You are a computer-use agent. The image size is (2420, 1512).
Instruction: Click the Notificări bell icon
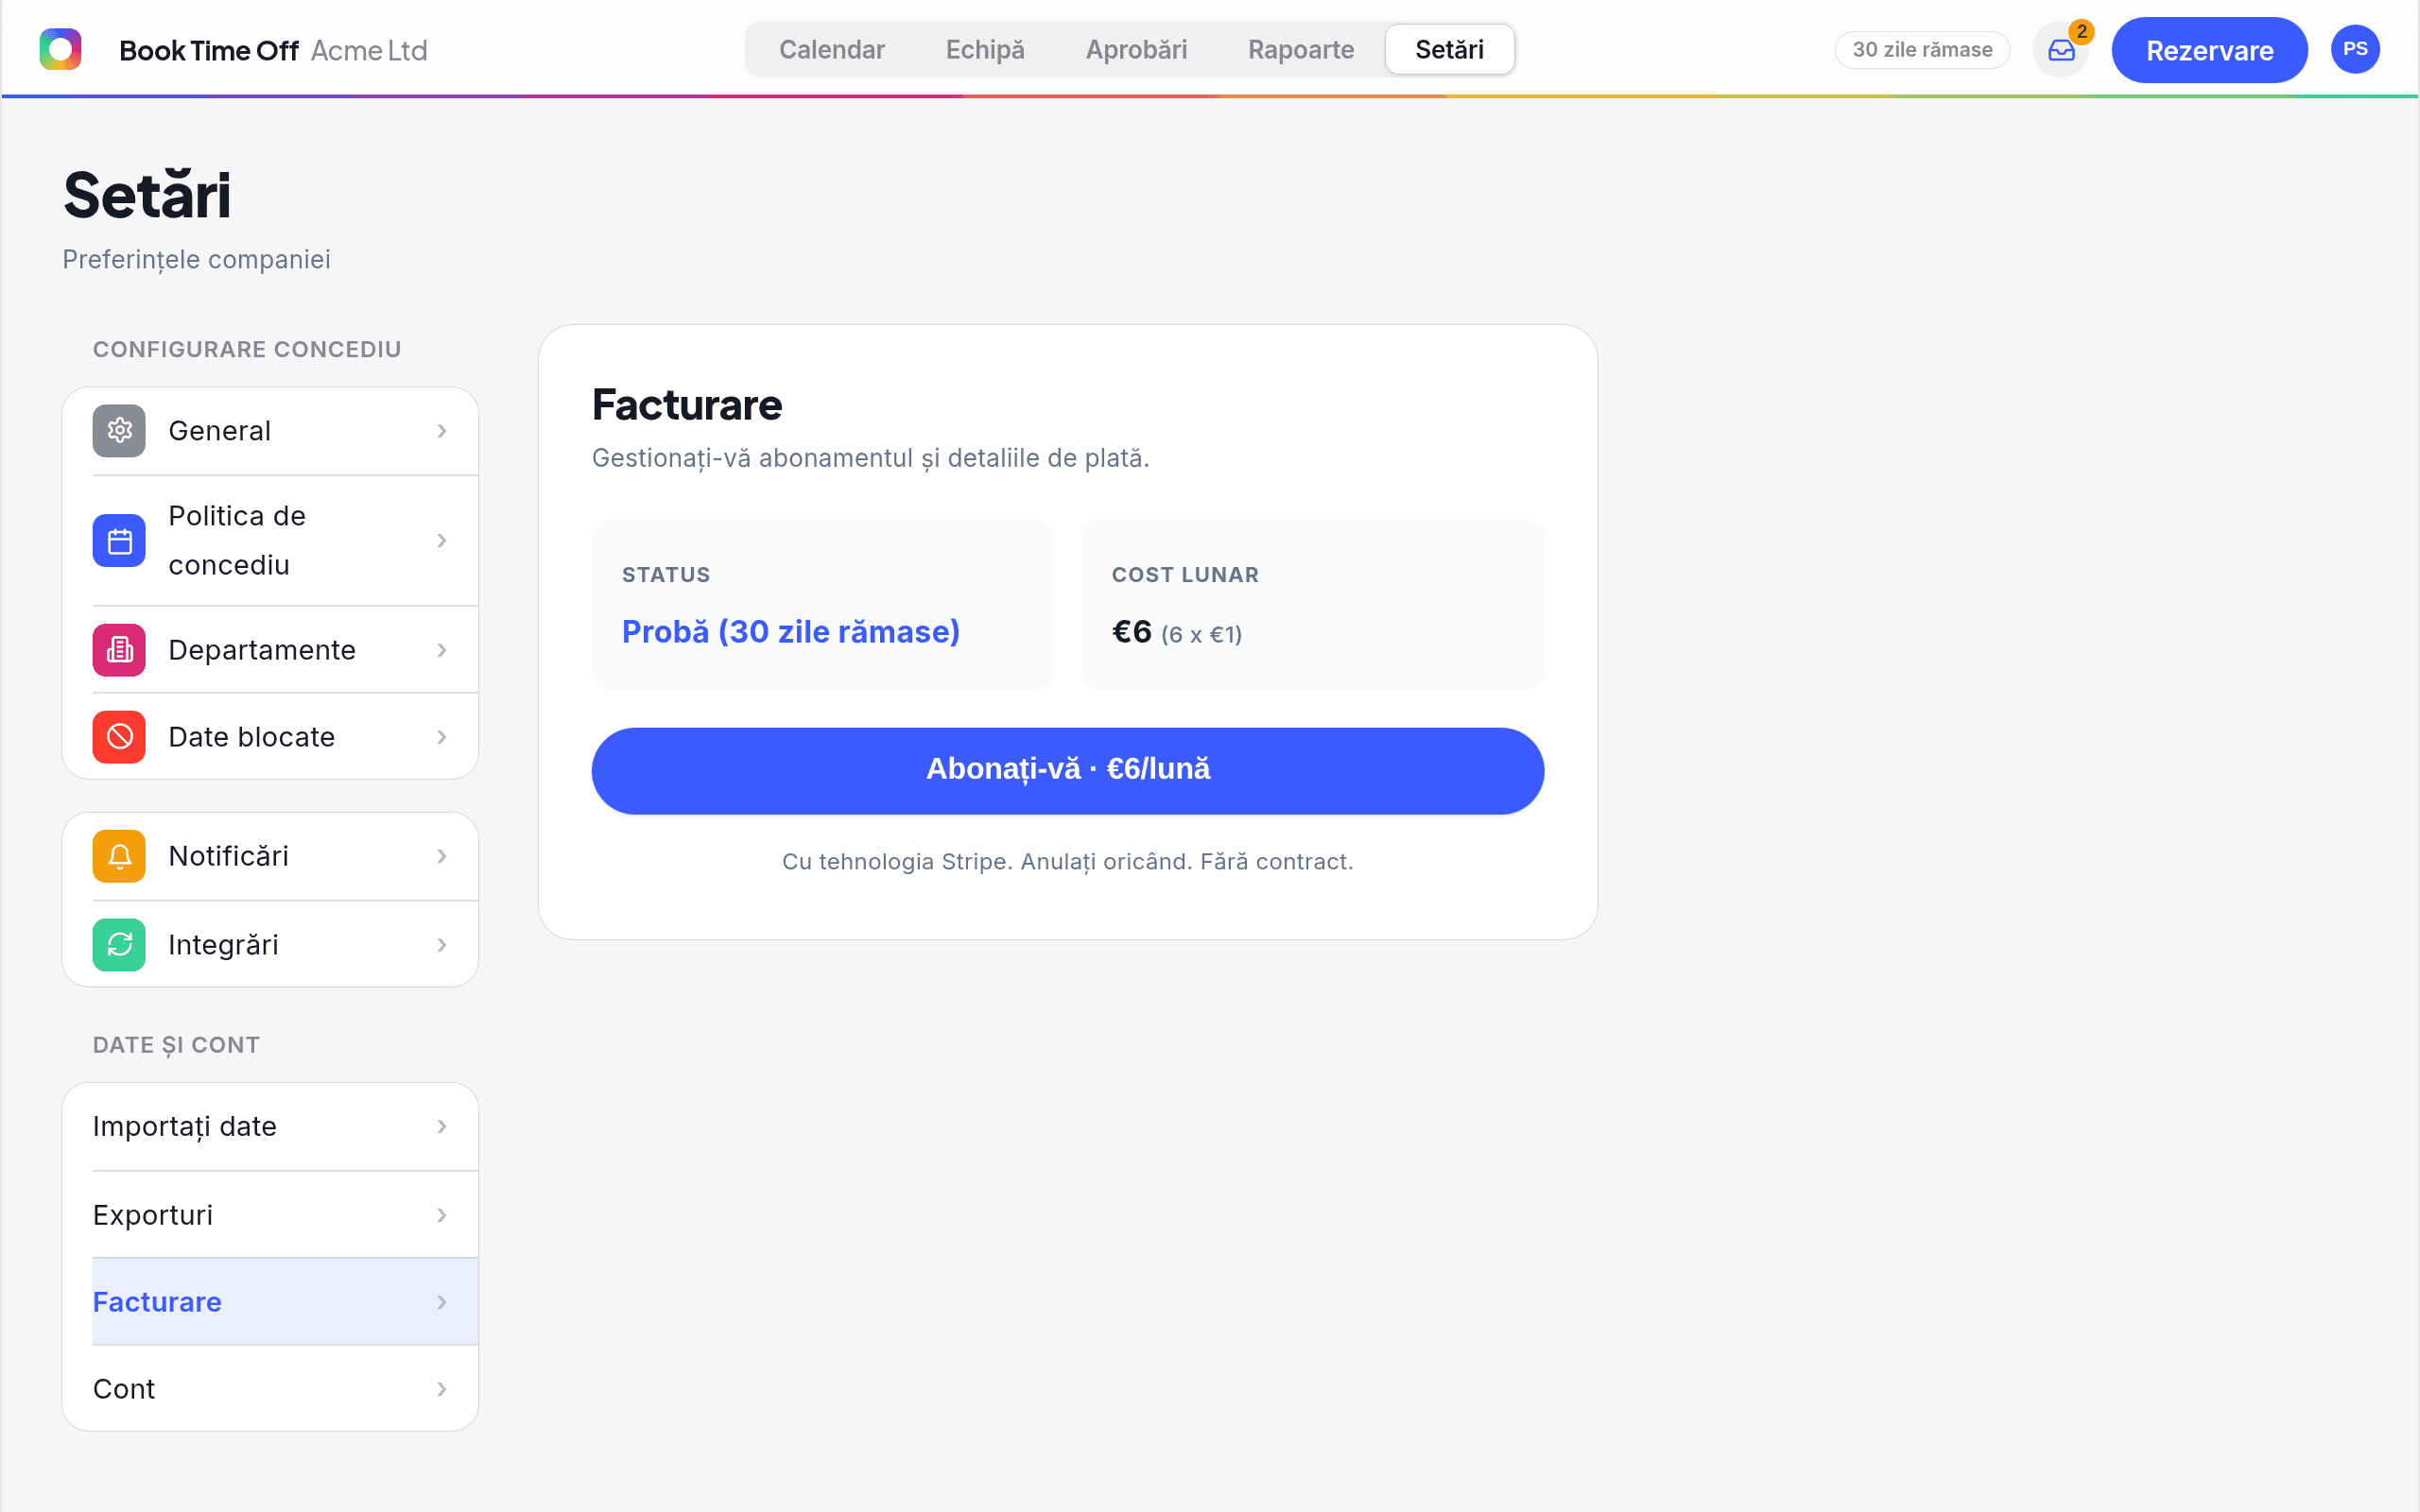[119, 856]
